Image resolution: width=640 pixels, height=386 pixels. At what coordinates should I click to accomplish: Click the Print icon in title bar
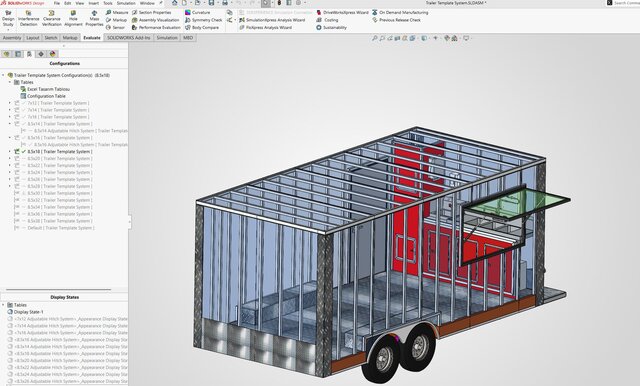pos(224,3)
